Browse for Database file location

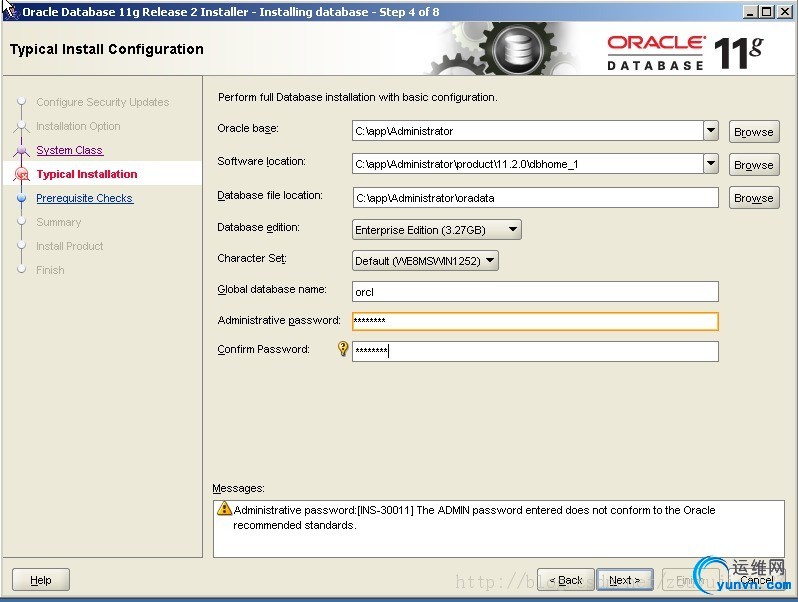[754, 198]
